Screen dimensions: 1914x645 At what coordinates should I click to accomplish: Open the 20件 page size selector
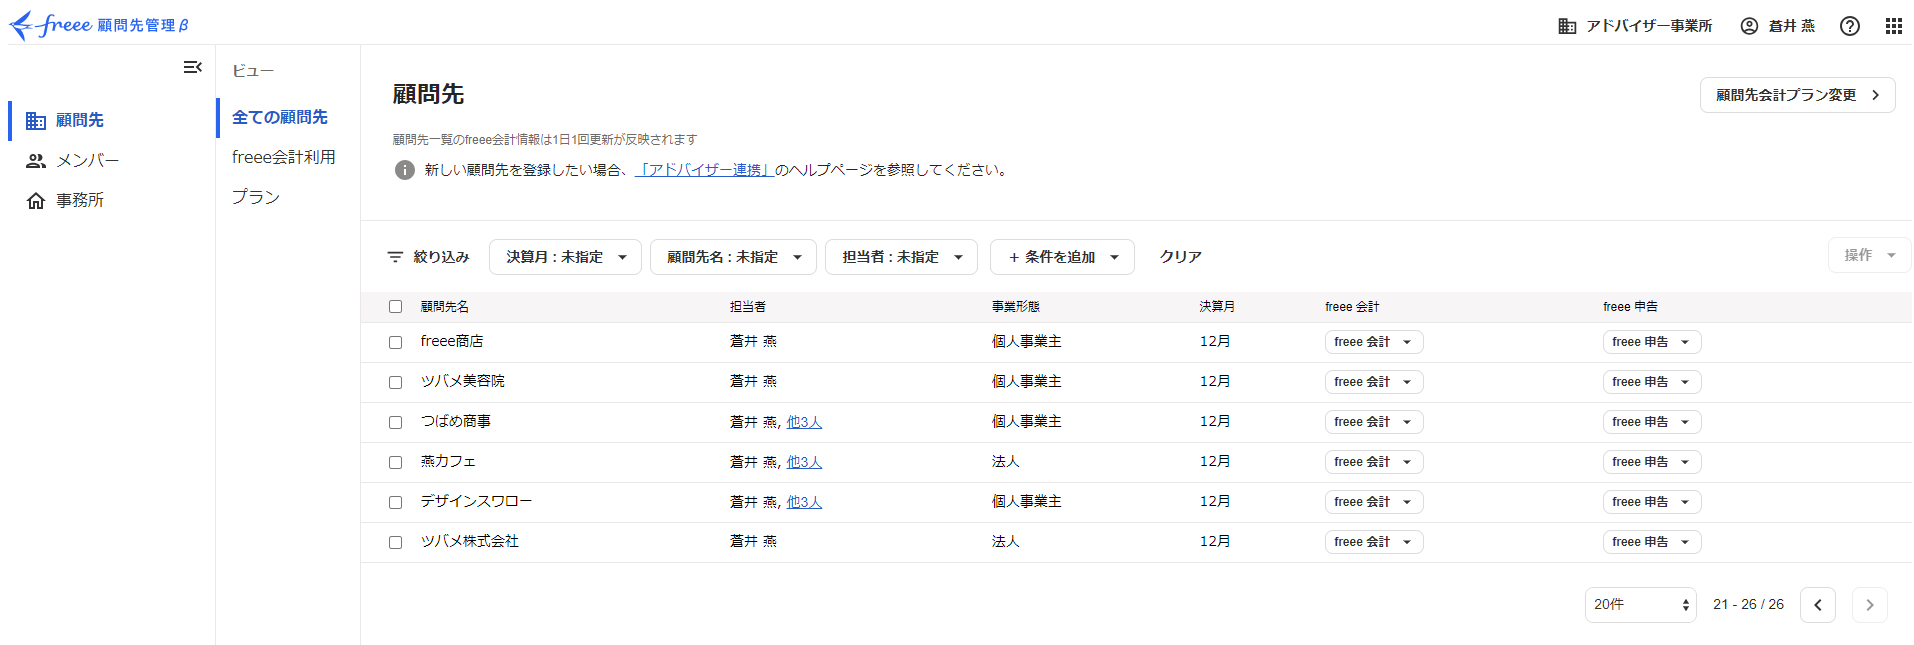pos(1641,605)
